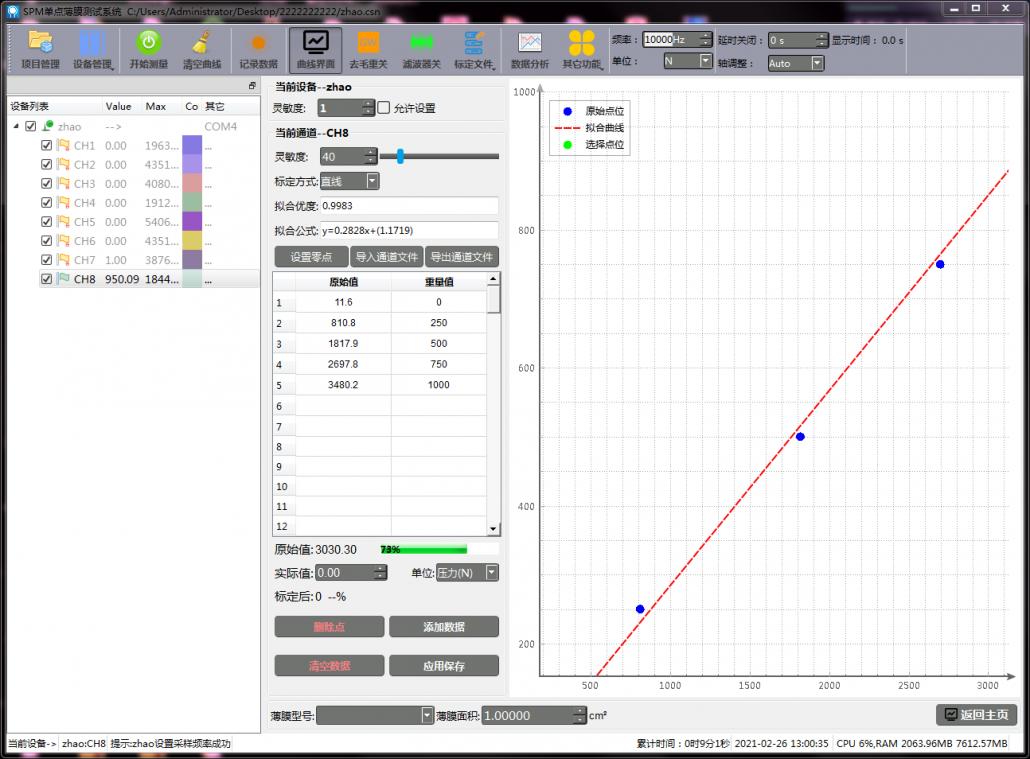Screen dimensions: 1030x759
Task: Click the 频率 10000Hz spinner arrows
Action: pos(705,39)
